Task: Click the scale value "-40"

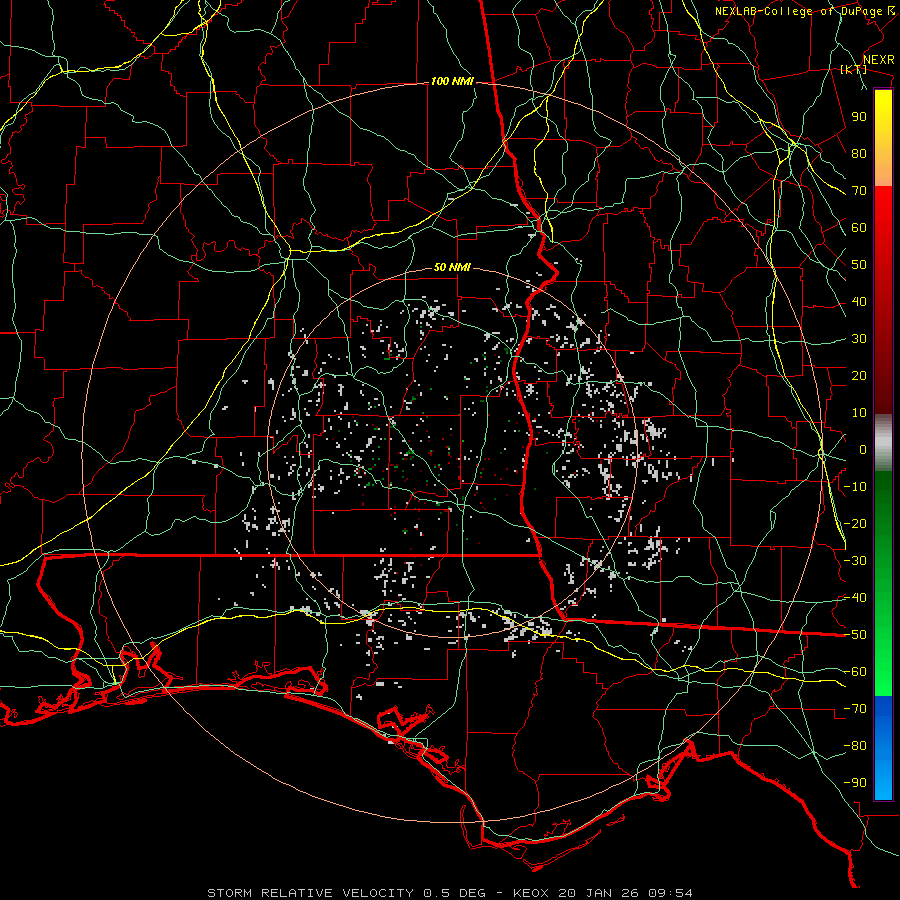Action: [855, 598]
